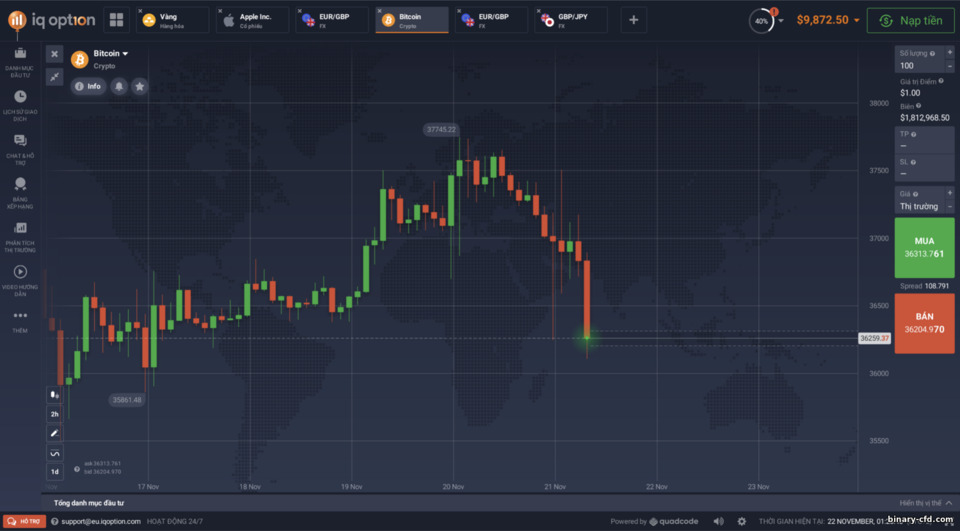
Task: Open drawing tools pencil icon
Action: tap(54, 433)
